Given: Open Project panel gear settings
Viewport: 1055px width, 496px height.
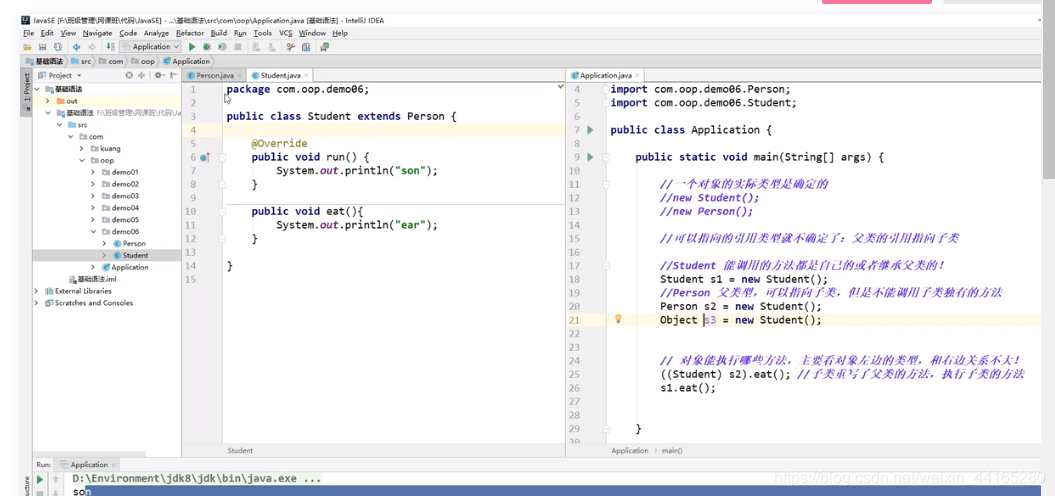Looking at the screenshot, I should point(159,75).
